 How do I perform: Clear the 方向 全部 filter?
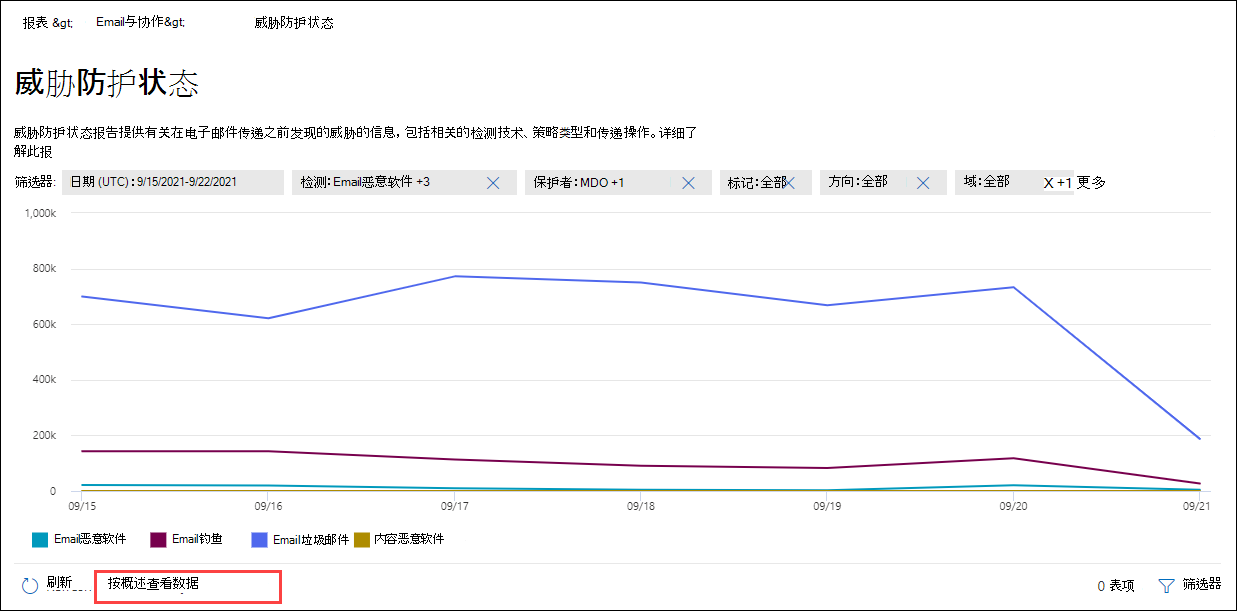coord(923,183)
